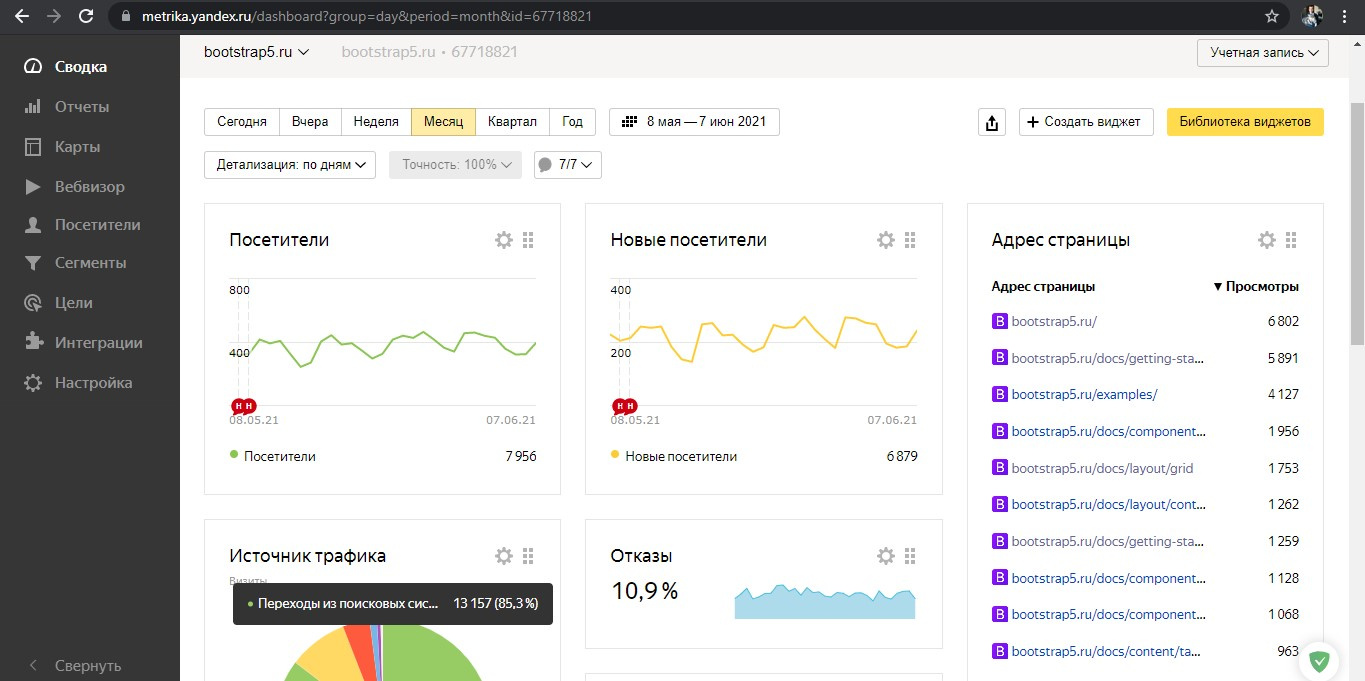Click drag handle of Новые посетители widget
Screen dimensions: 1365x681
coord(910,240)
